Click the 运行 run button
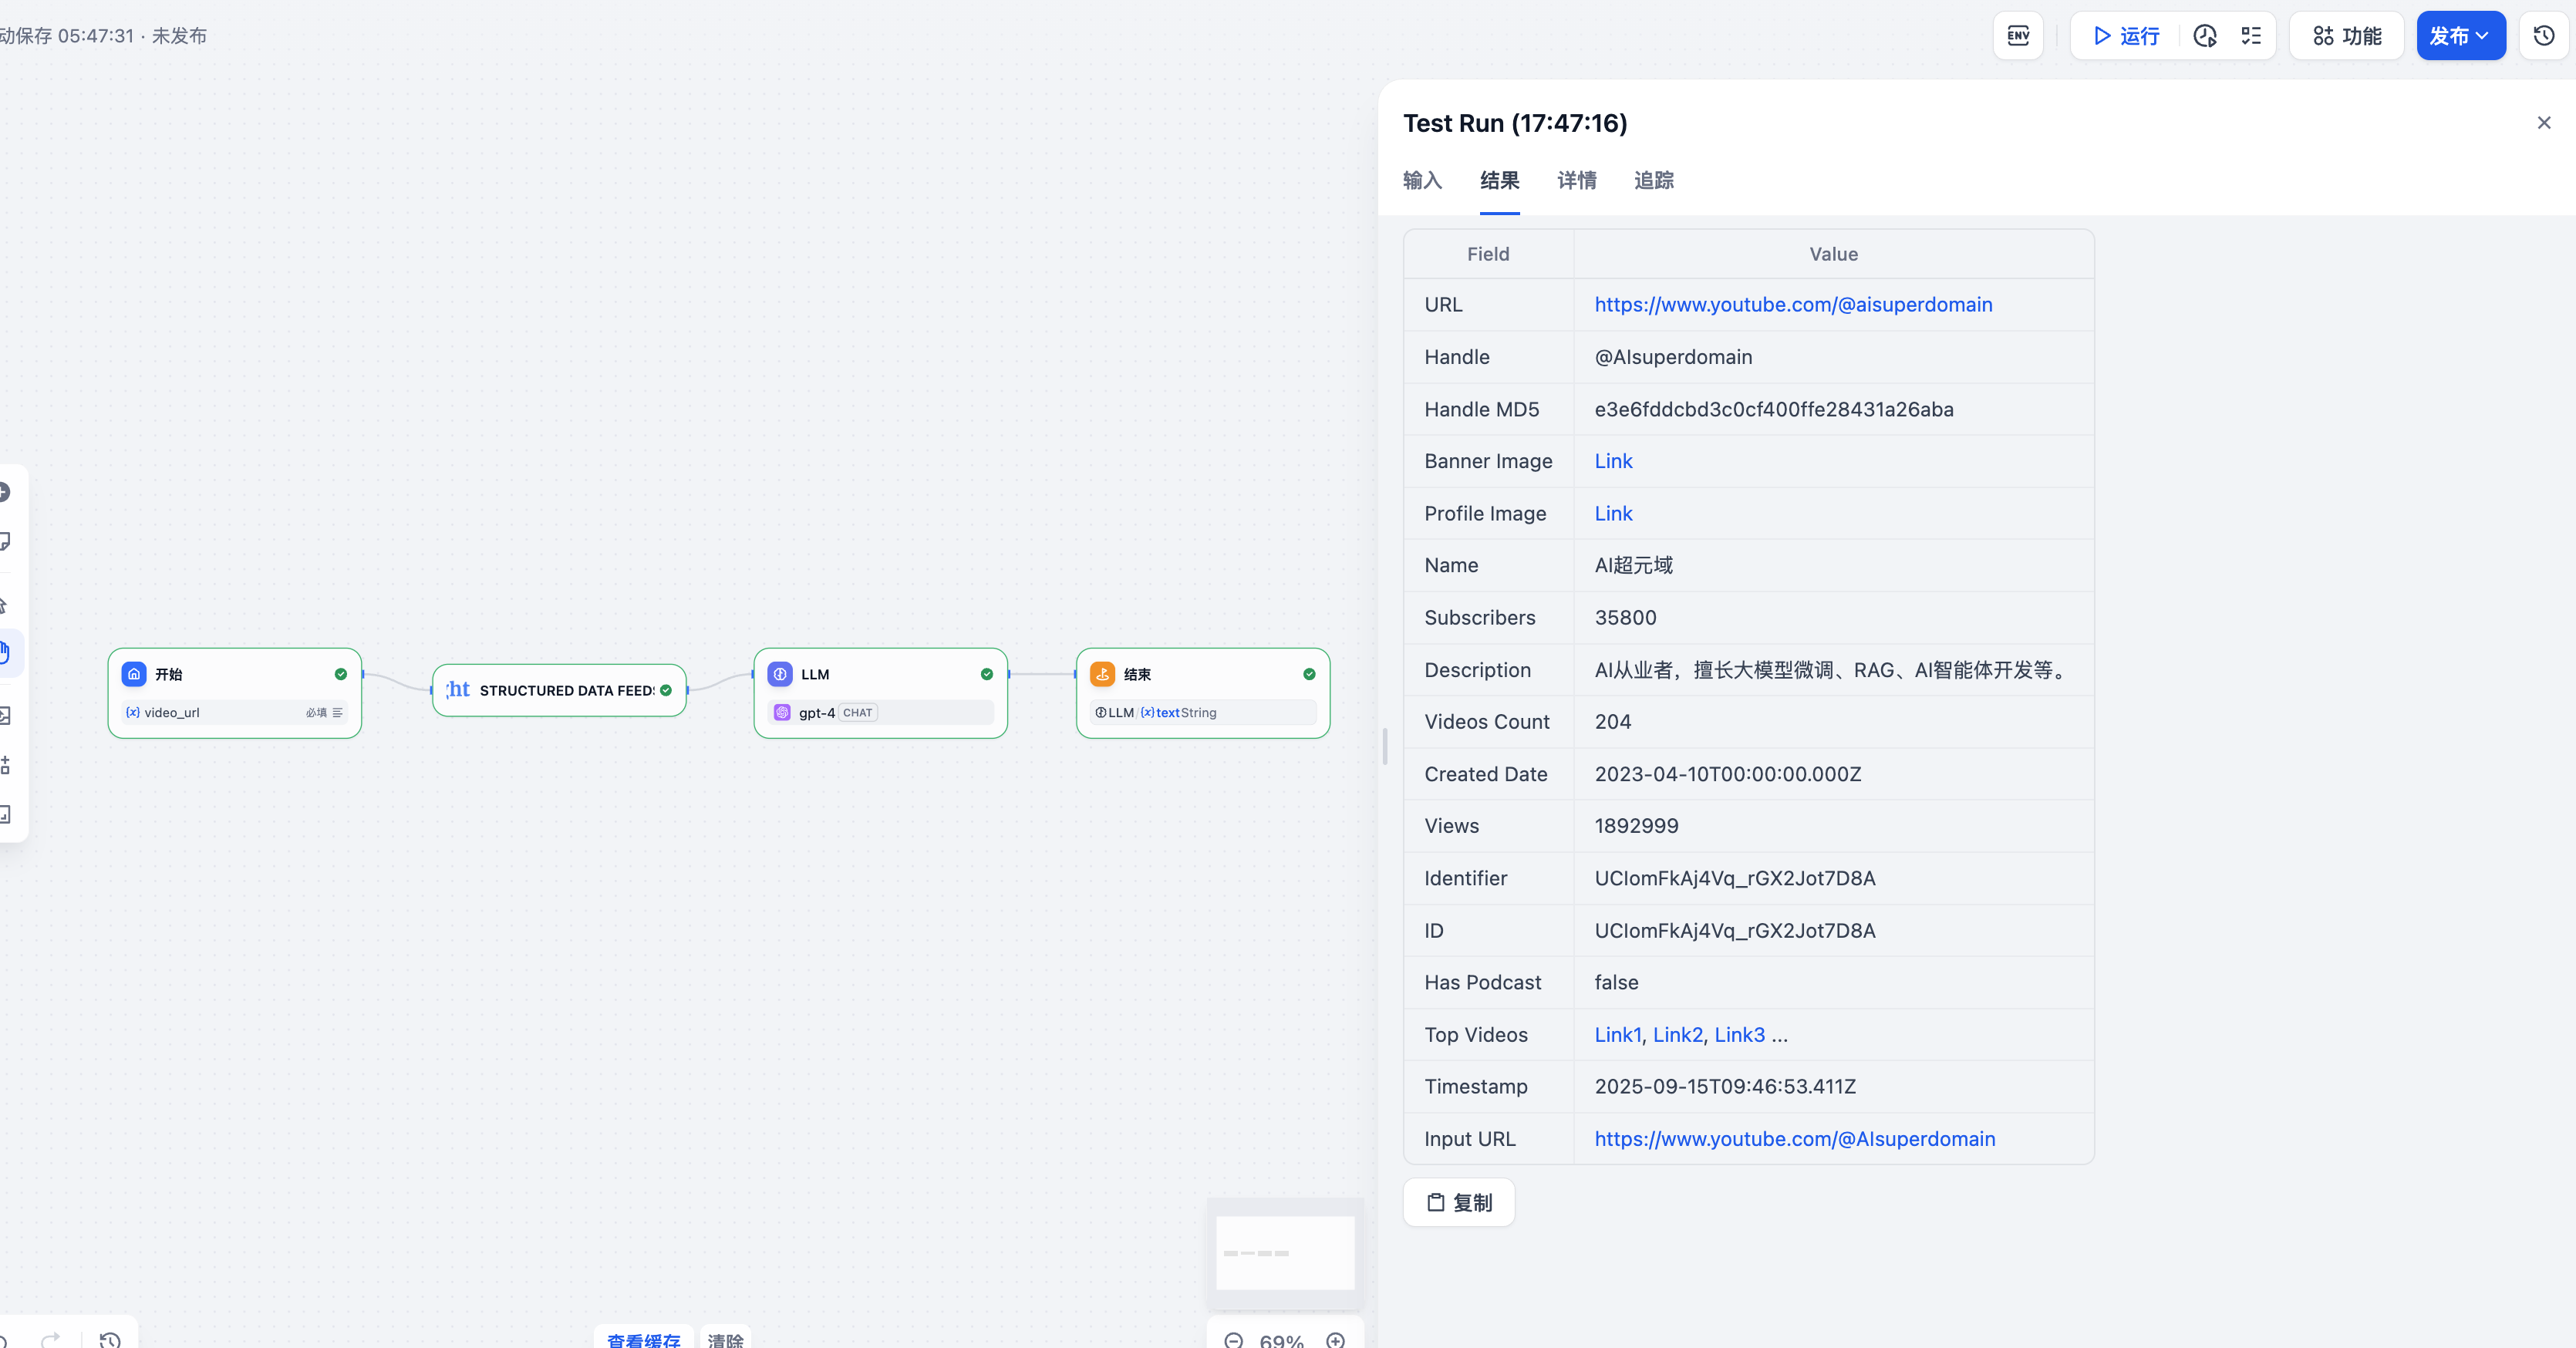The image size is (2576, 1348). tap(2126, 36)
